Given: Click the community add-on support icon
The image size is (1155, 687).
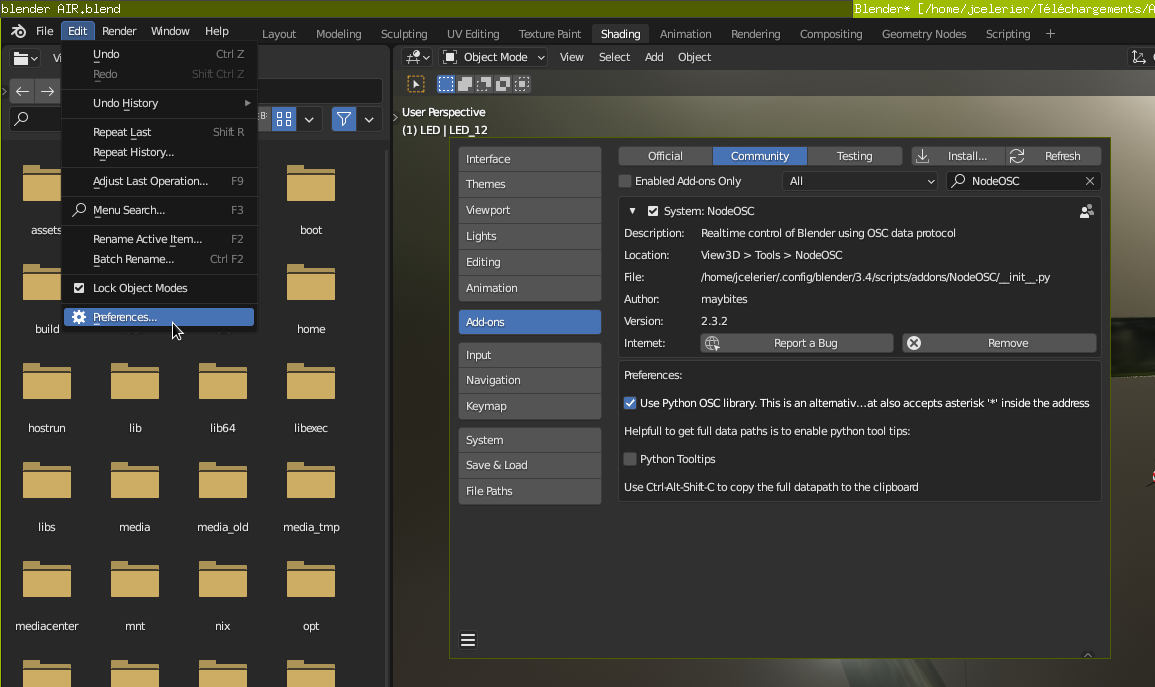Looking at the screenshot, I should (1086, 211).
